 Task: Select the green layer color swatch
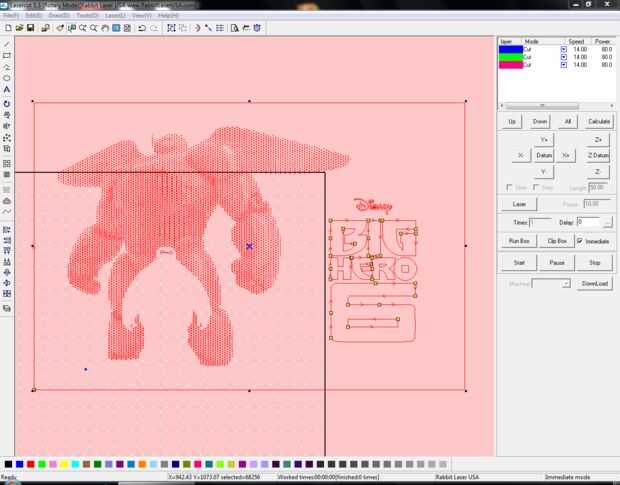[x=511, y=57]
